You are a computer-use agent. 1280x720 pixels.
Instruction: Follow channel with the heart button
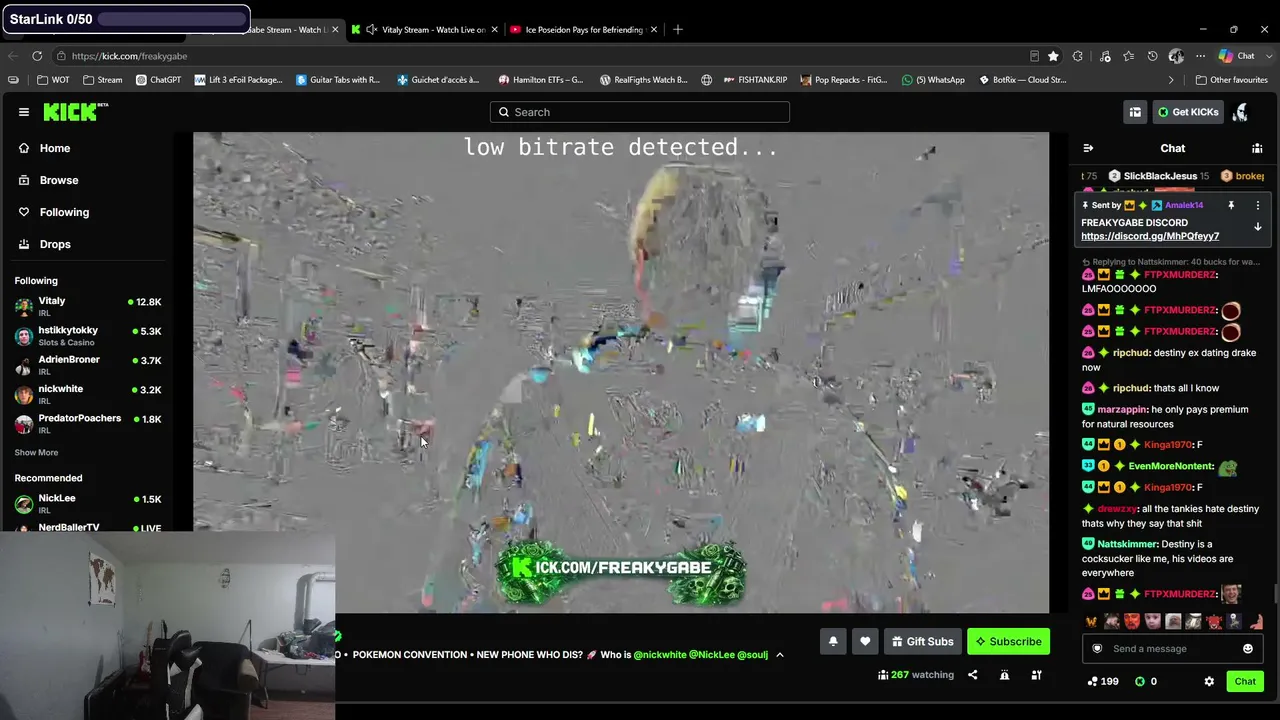tap(865, 642)
